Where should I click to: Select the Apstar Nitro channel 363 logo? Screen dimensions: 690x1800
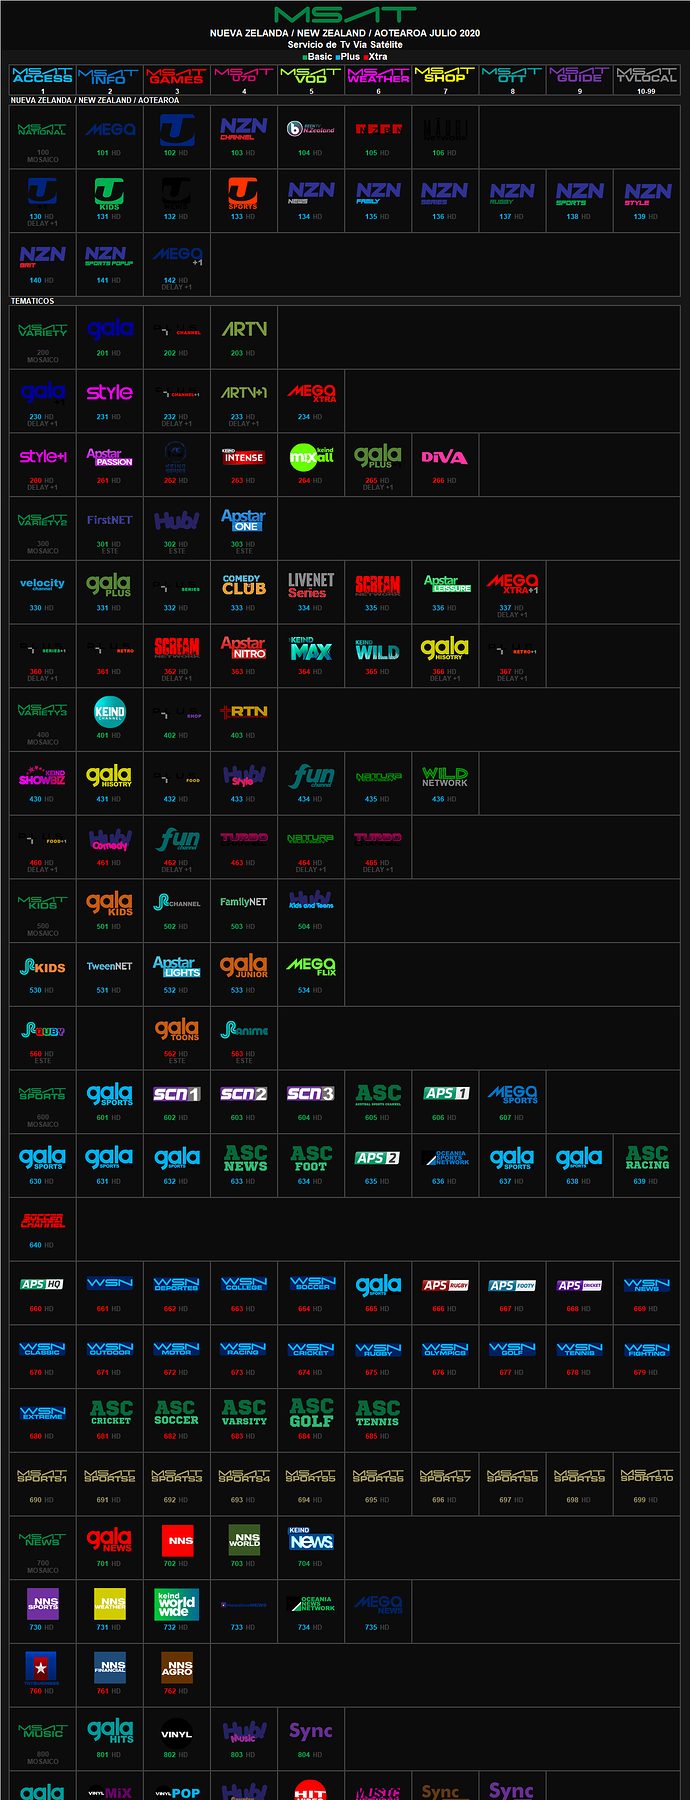coord(244,648)
